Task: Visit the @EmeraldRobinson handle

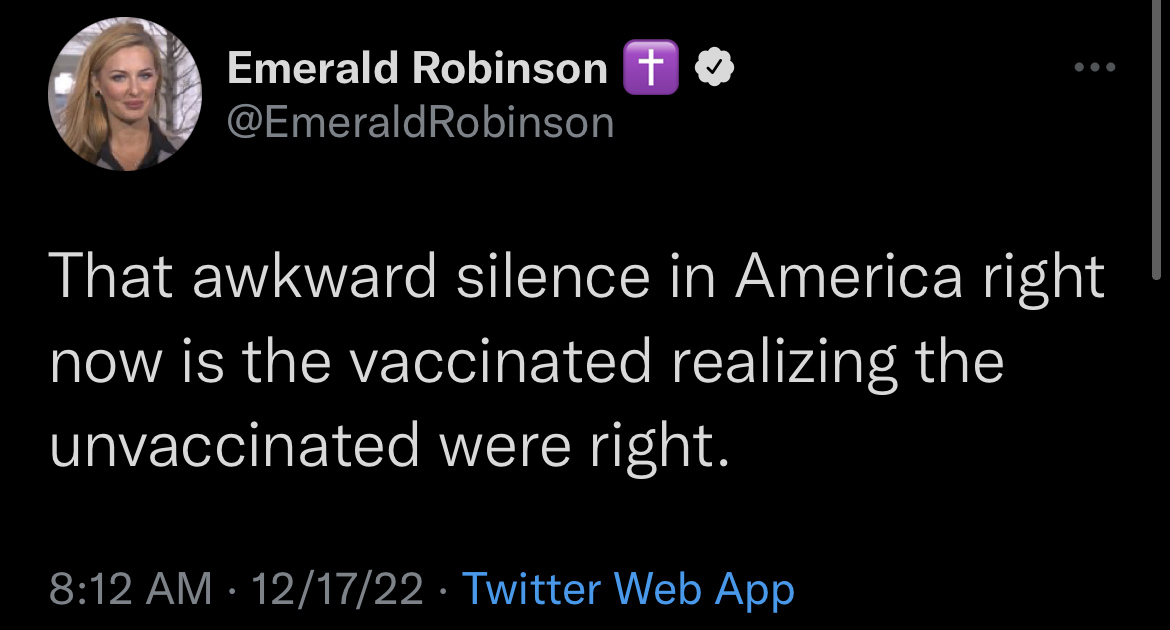Action: point(420,122)
